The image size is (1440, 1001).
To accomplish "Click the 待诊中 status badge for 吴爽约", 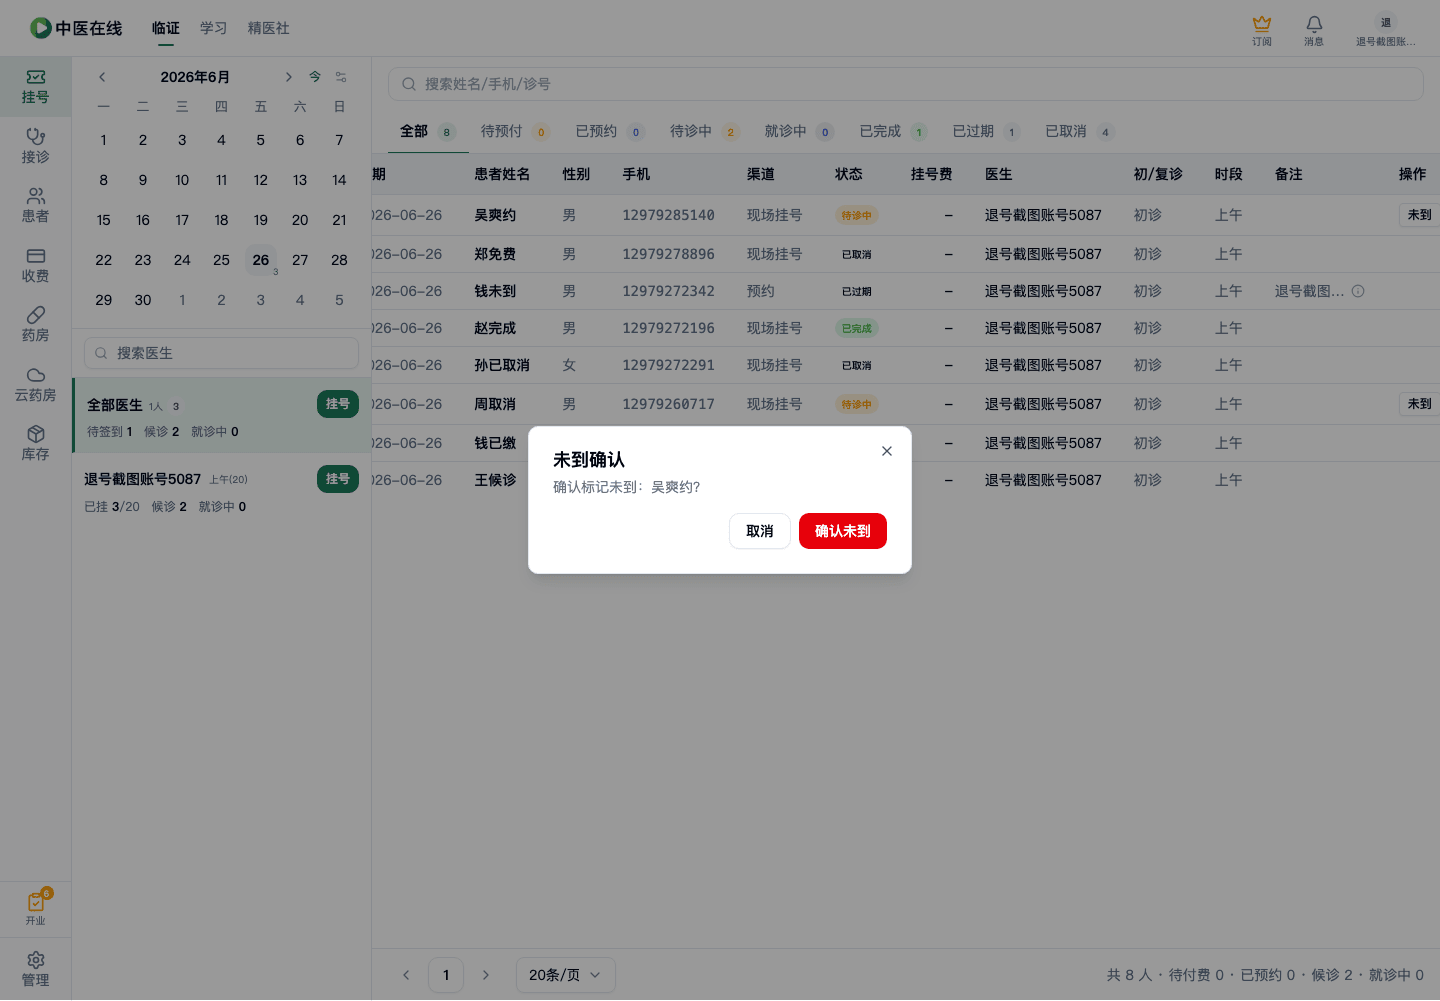I will coord(857,215).
